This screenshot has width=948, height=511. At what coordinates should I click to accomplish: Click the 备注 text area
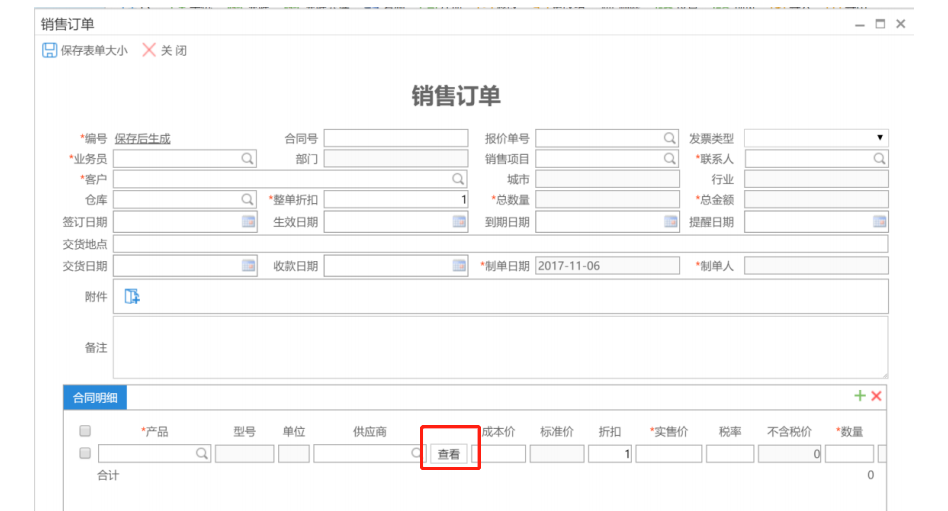(500, 347)
